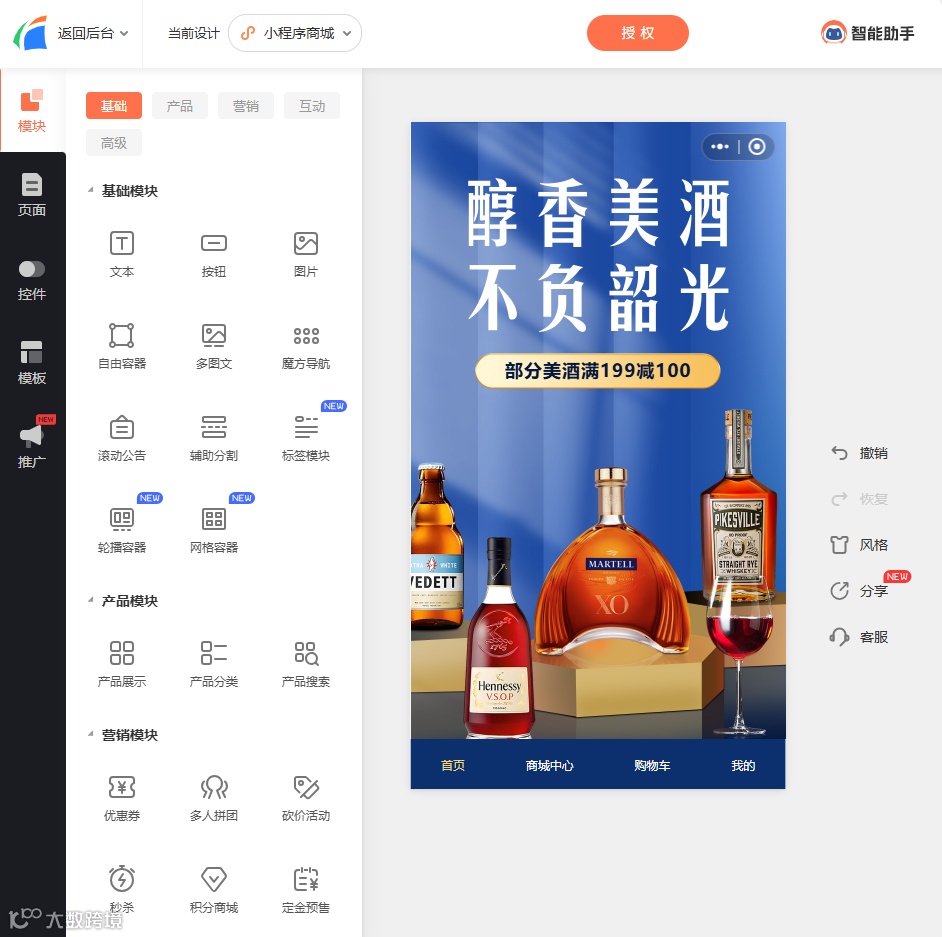Open the 分享 share option
This screenshot has width=942, height=937.
click(859, 591)
